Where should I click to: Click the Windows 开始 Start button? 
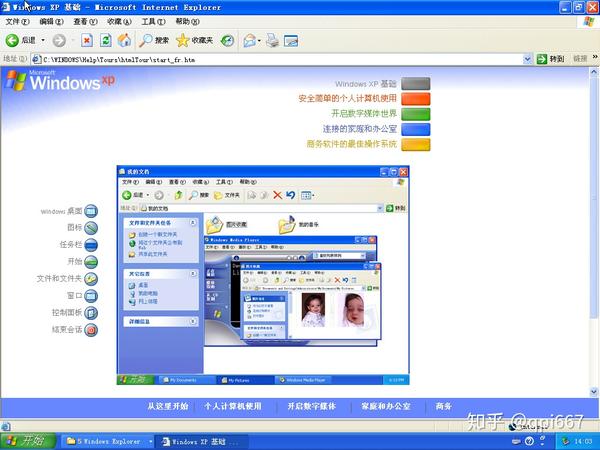pyautogui.click(x=28, y=441)
